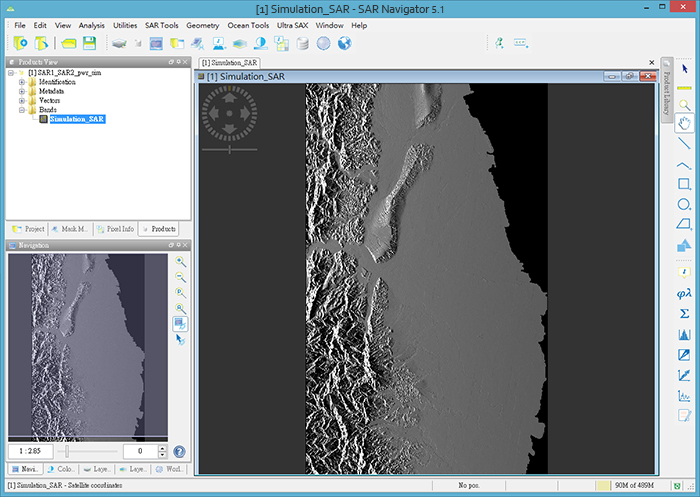This screenshot has width=700, height=497.
Task: Collapse the Bands folder node
Action: pos(22,110)
